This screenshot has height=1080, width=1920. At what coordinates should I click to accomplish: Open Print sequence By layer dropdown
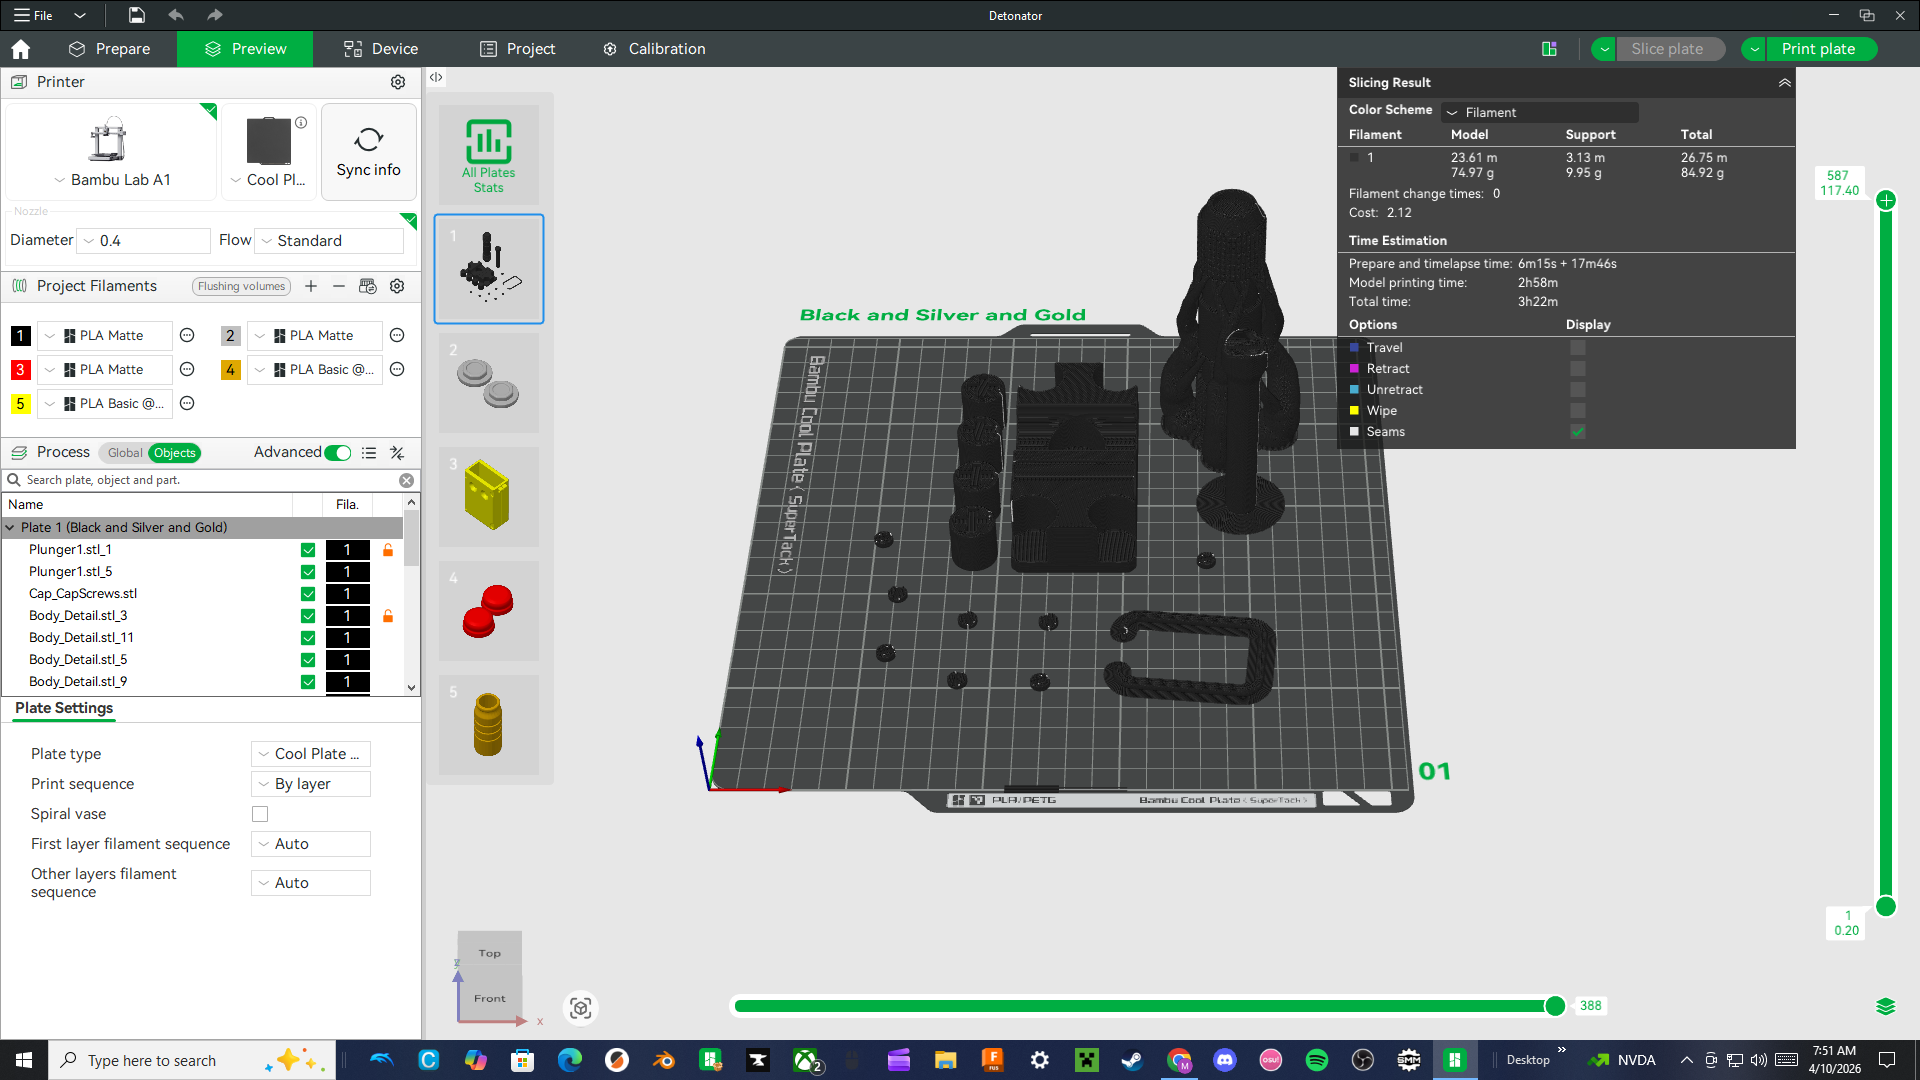[x=311, y=784]
